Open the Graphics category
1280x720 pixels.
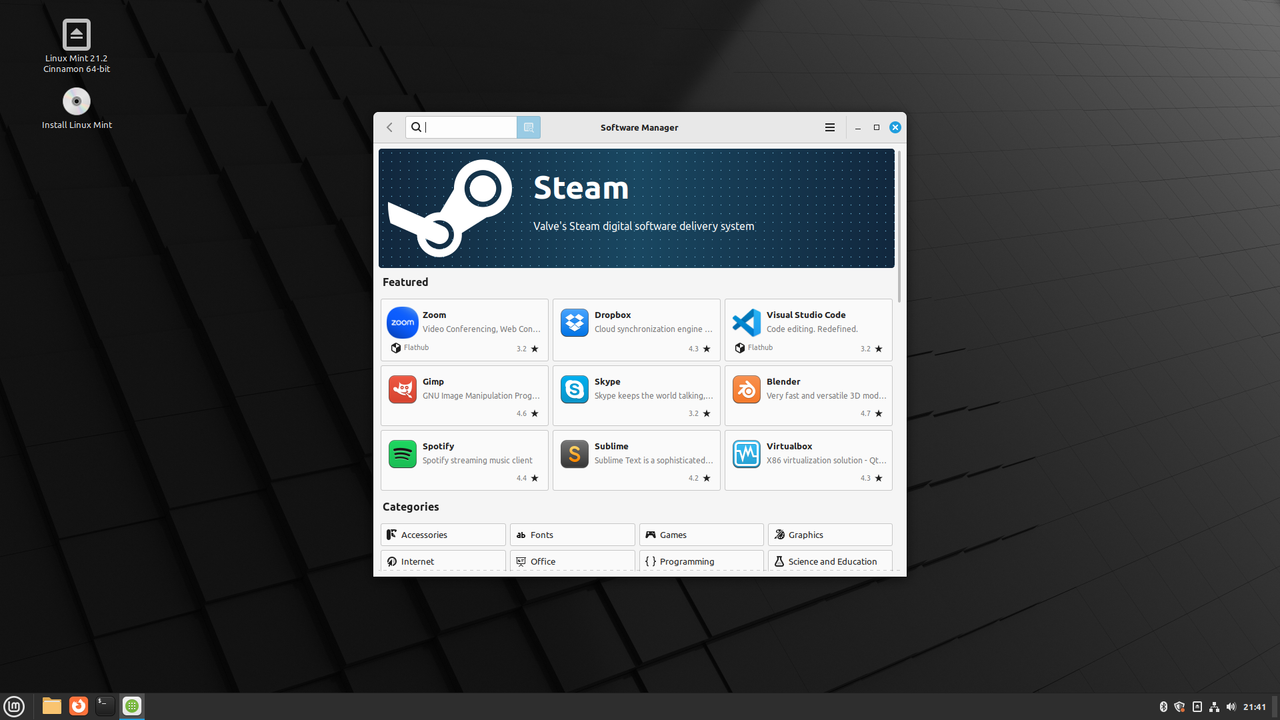(830, 535)
